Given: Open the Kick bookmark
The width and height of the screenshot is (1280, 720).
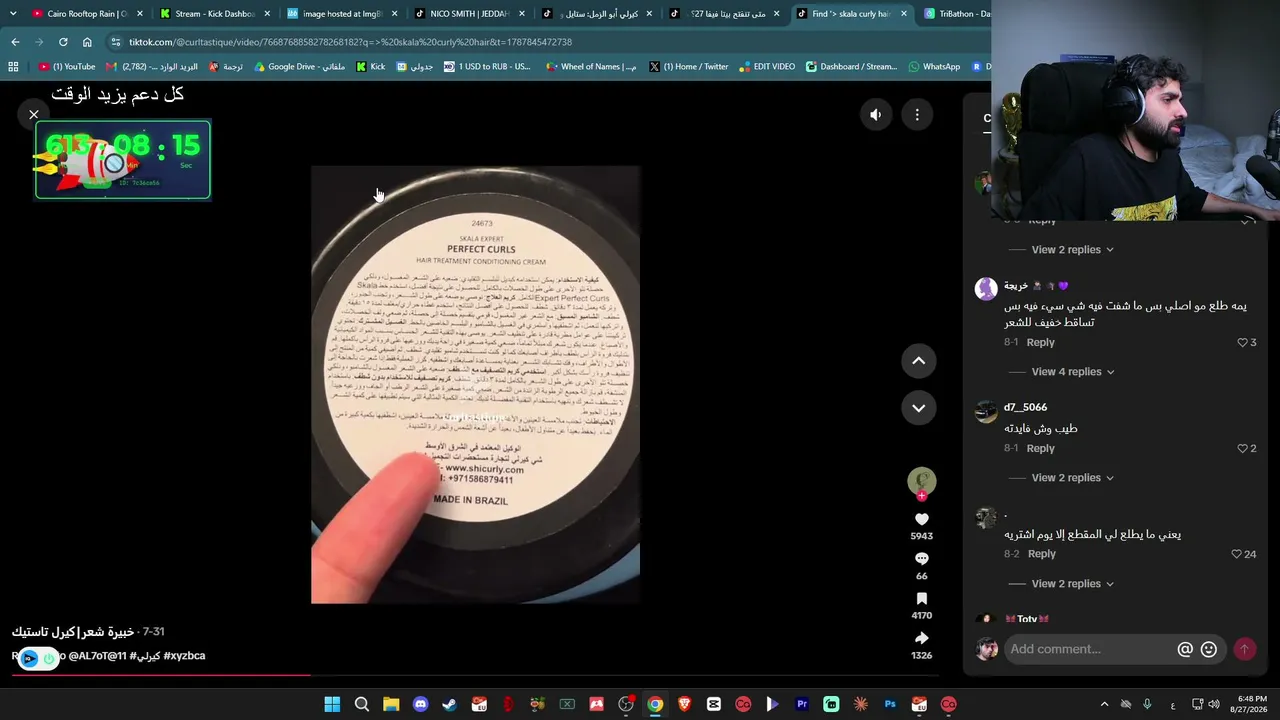Looking at the screenshot, I should click(371, 67).
